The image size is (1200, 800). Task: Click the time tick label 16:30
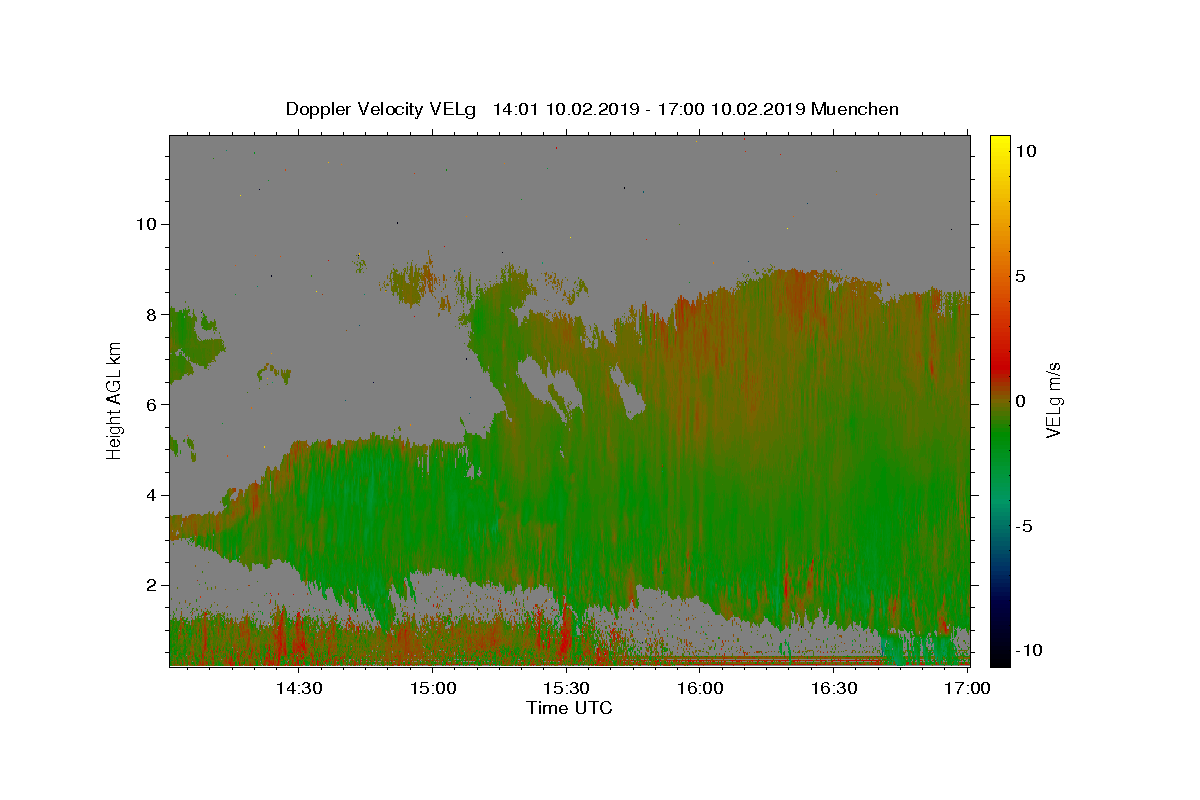835,688
